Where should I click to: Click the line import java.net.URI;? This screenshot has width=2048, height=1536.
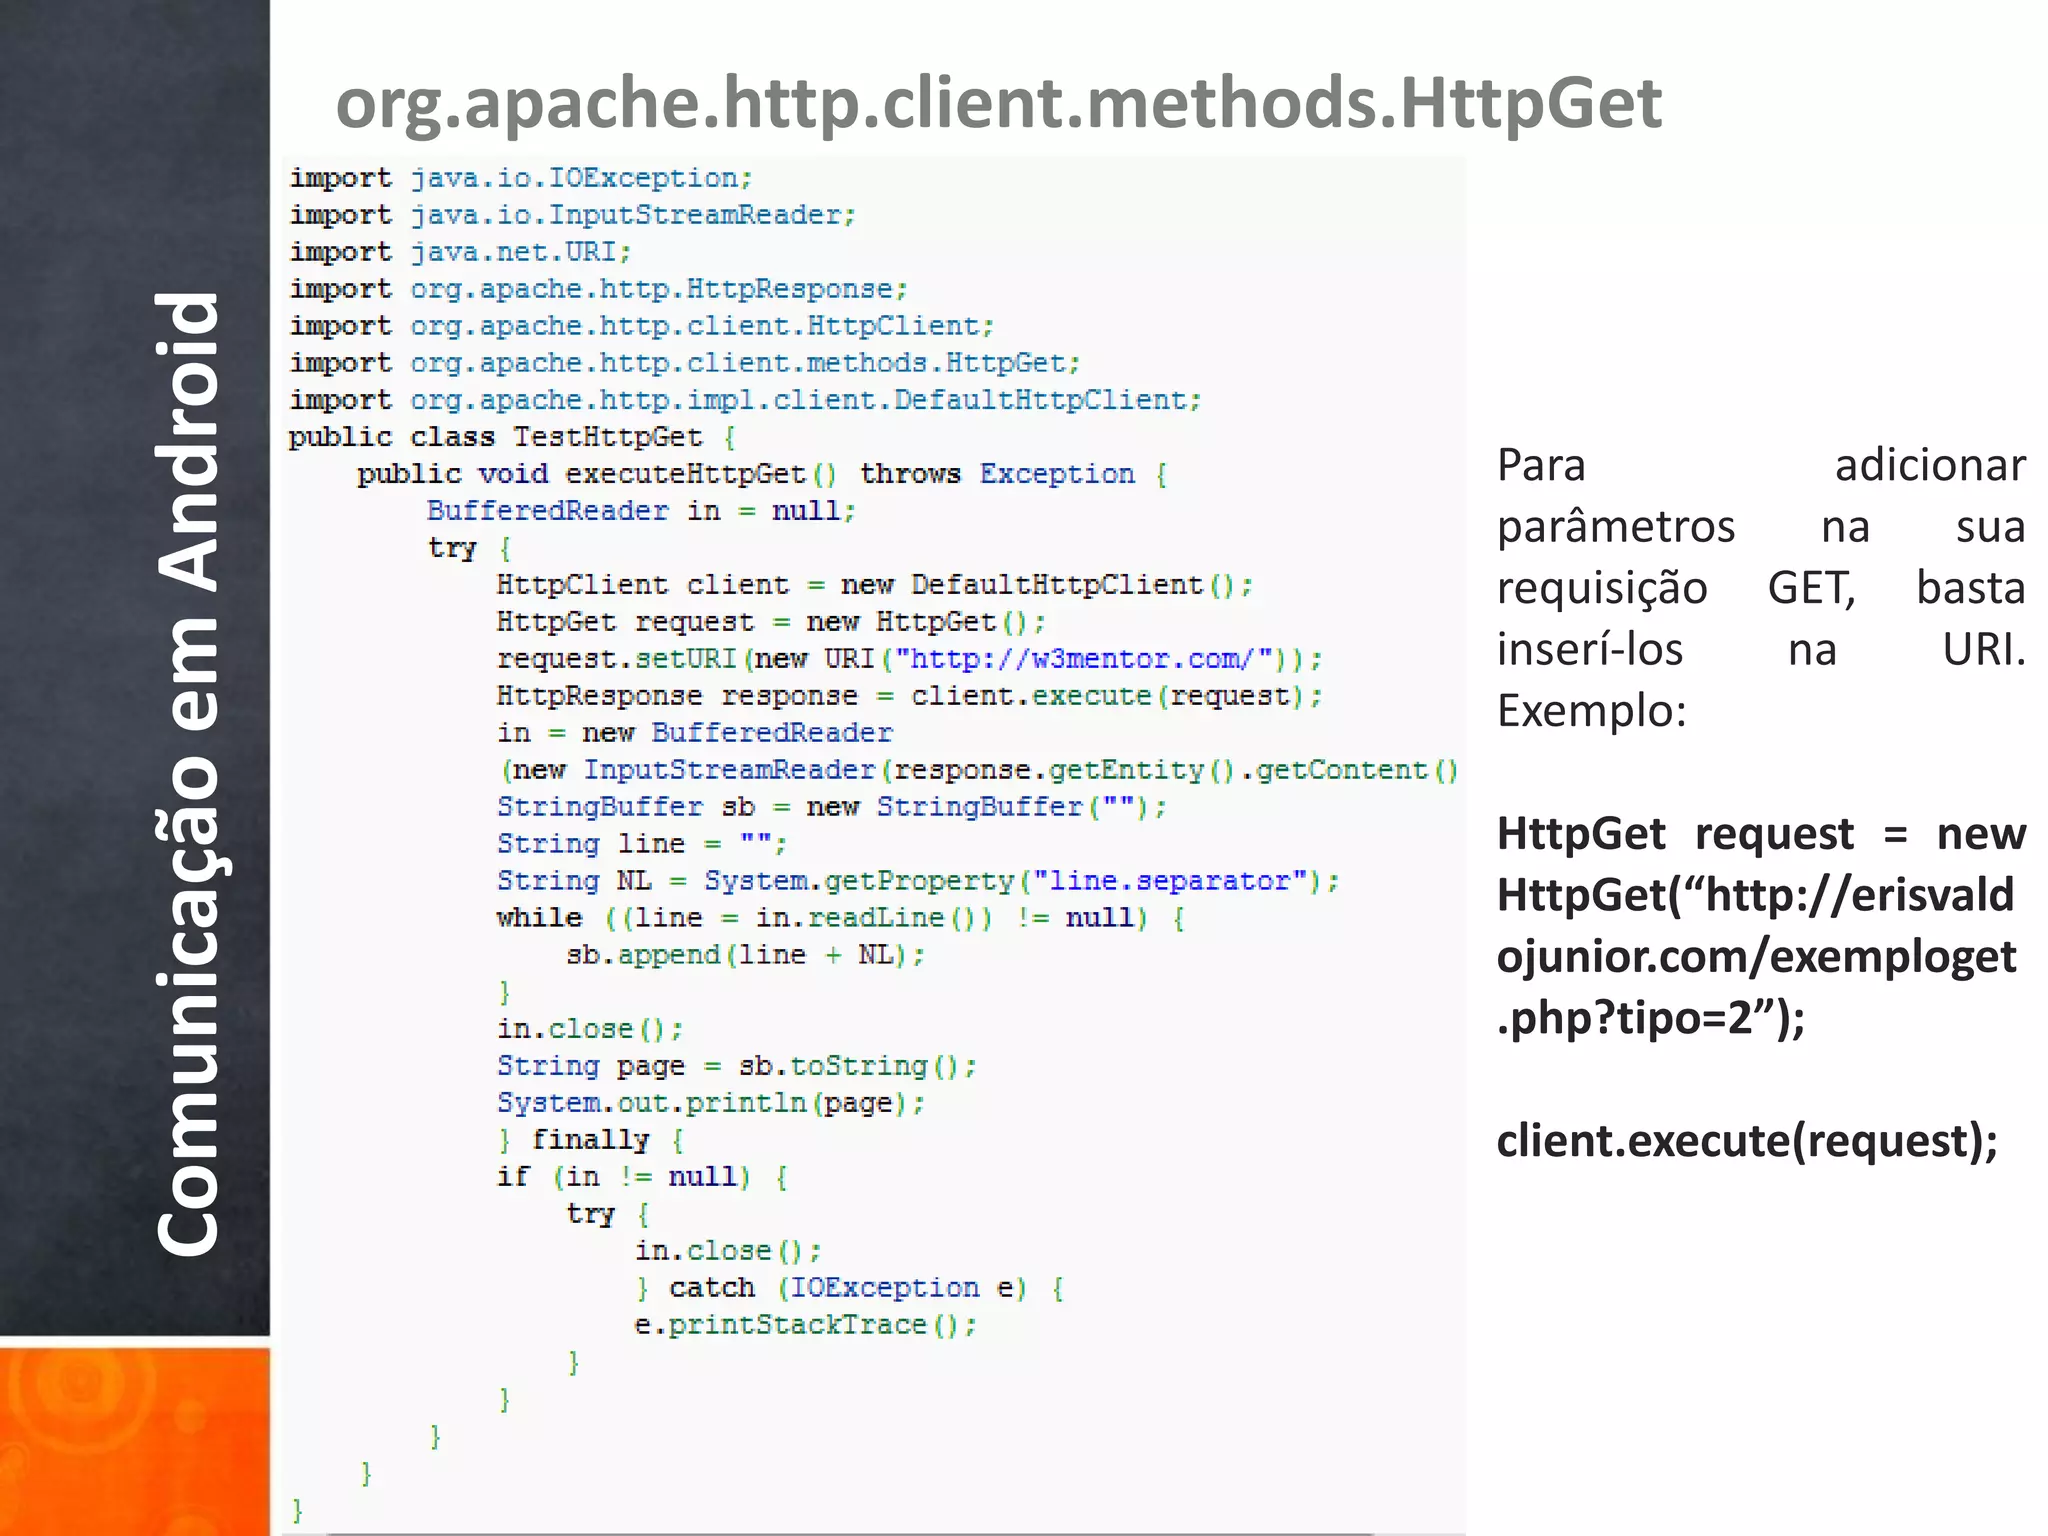tap(460, 252)
